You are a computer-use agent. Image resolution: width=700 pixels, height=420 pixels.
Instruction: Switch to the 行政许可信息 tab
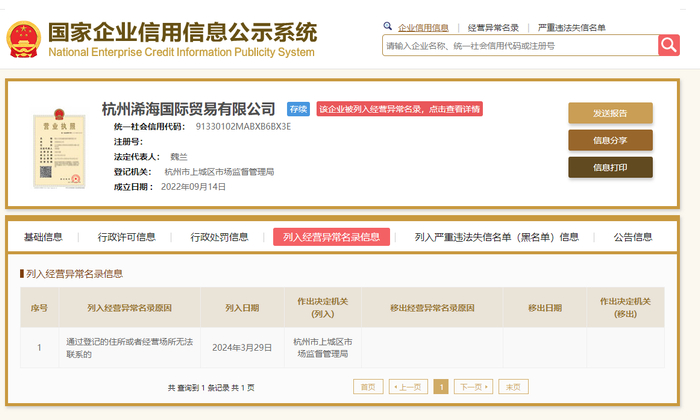point(126,237)
